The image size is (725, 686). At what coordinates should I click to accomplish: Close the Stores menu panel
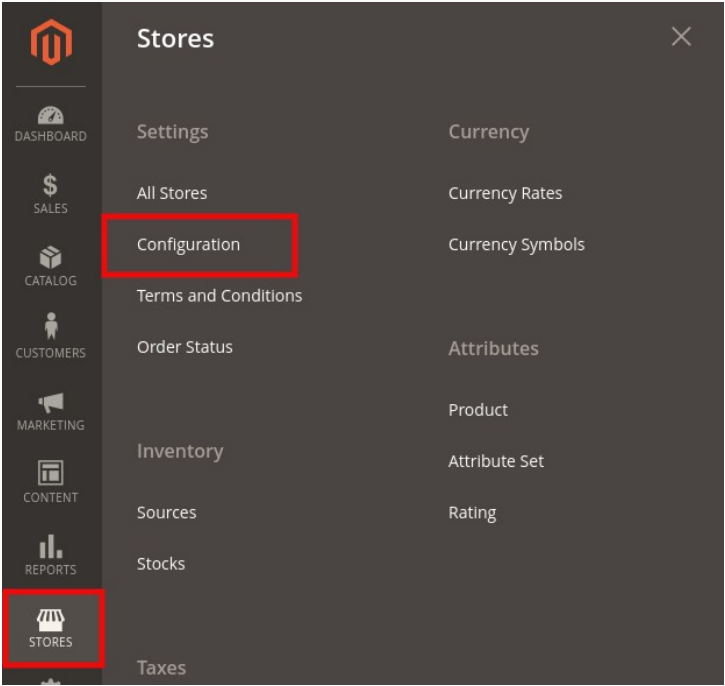681,38
